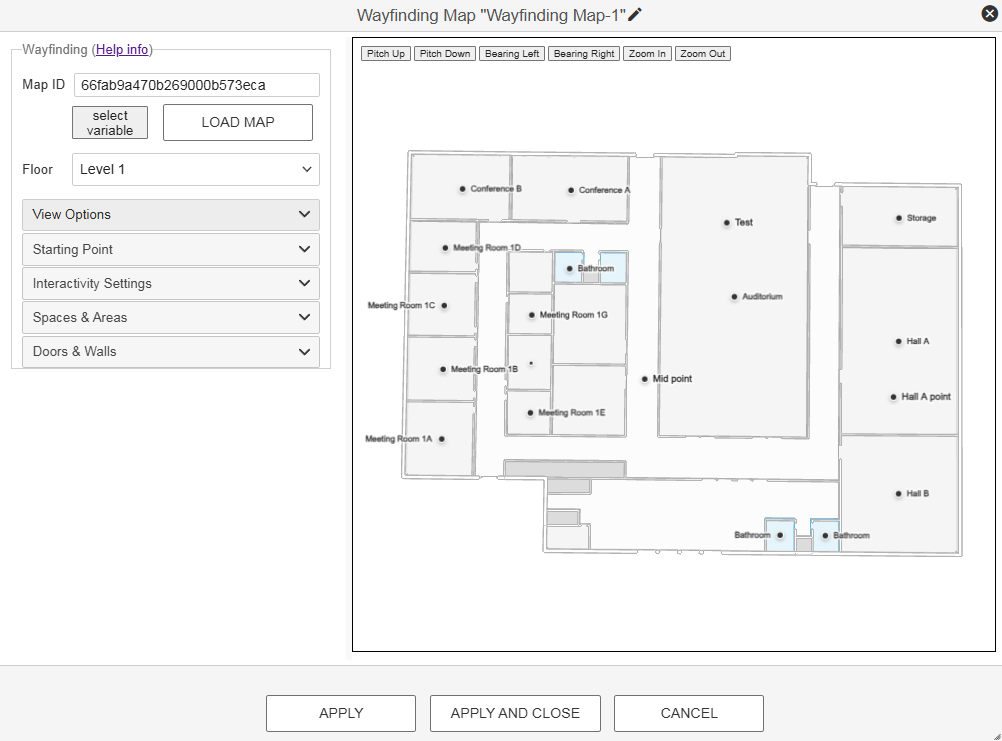Screen dimensions: 1002x741
Task: Zoom In on the floor plan
Action: pyautogui.click(x=646, y=53)
